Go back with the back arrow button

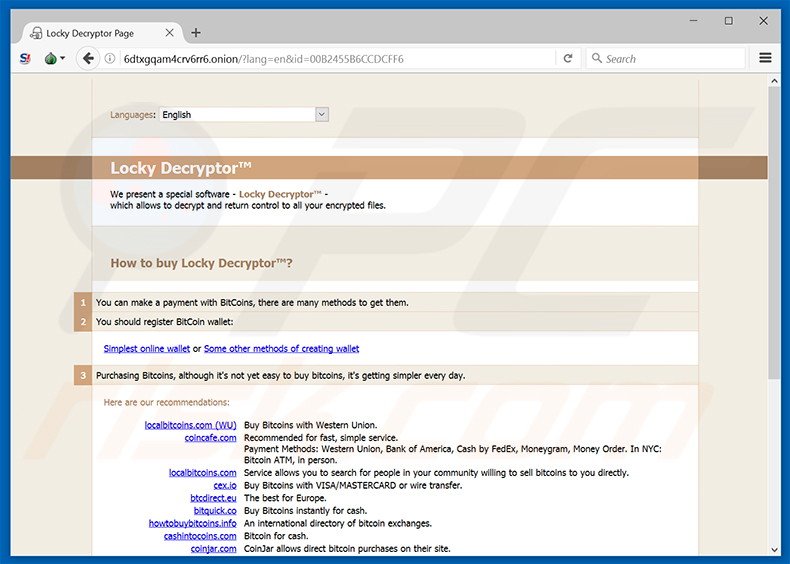[88, 58]
